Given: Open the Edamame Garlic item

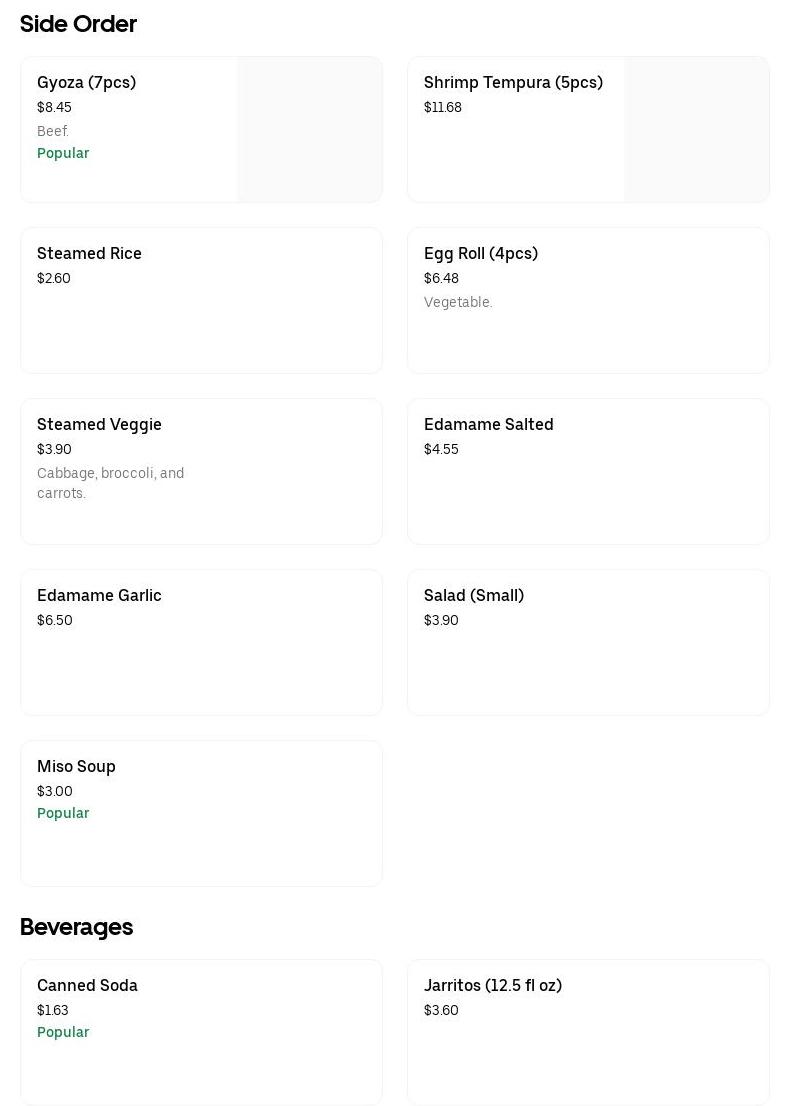Looking at the screenshot, I should tap(201, 642).
